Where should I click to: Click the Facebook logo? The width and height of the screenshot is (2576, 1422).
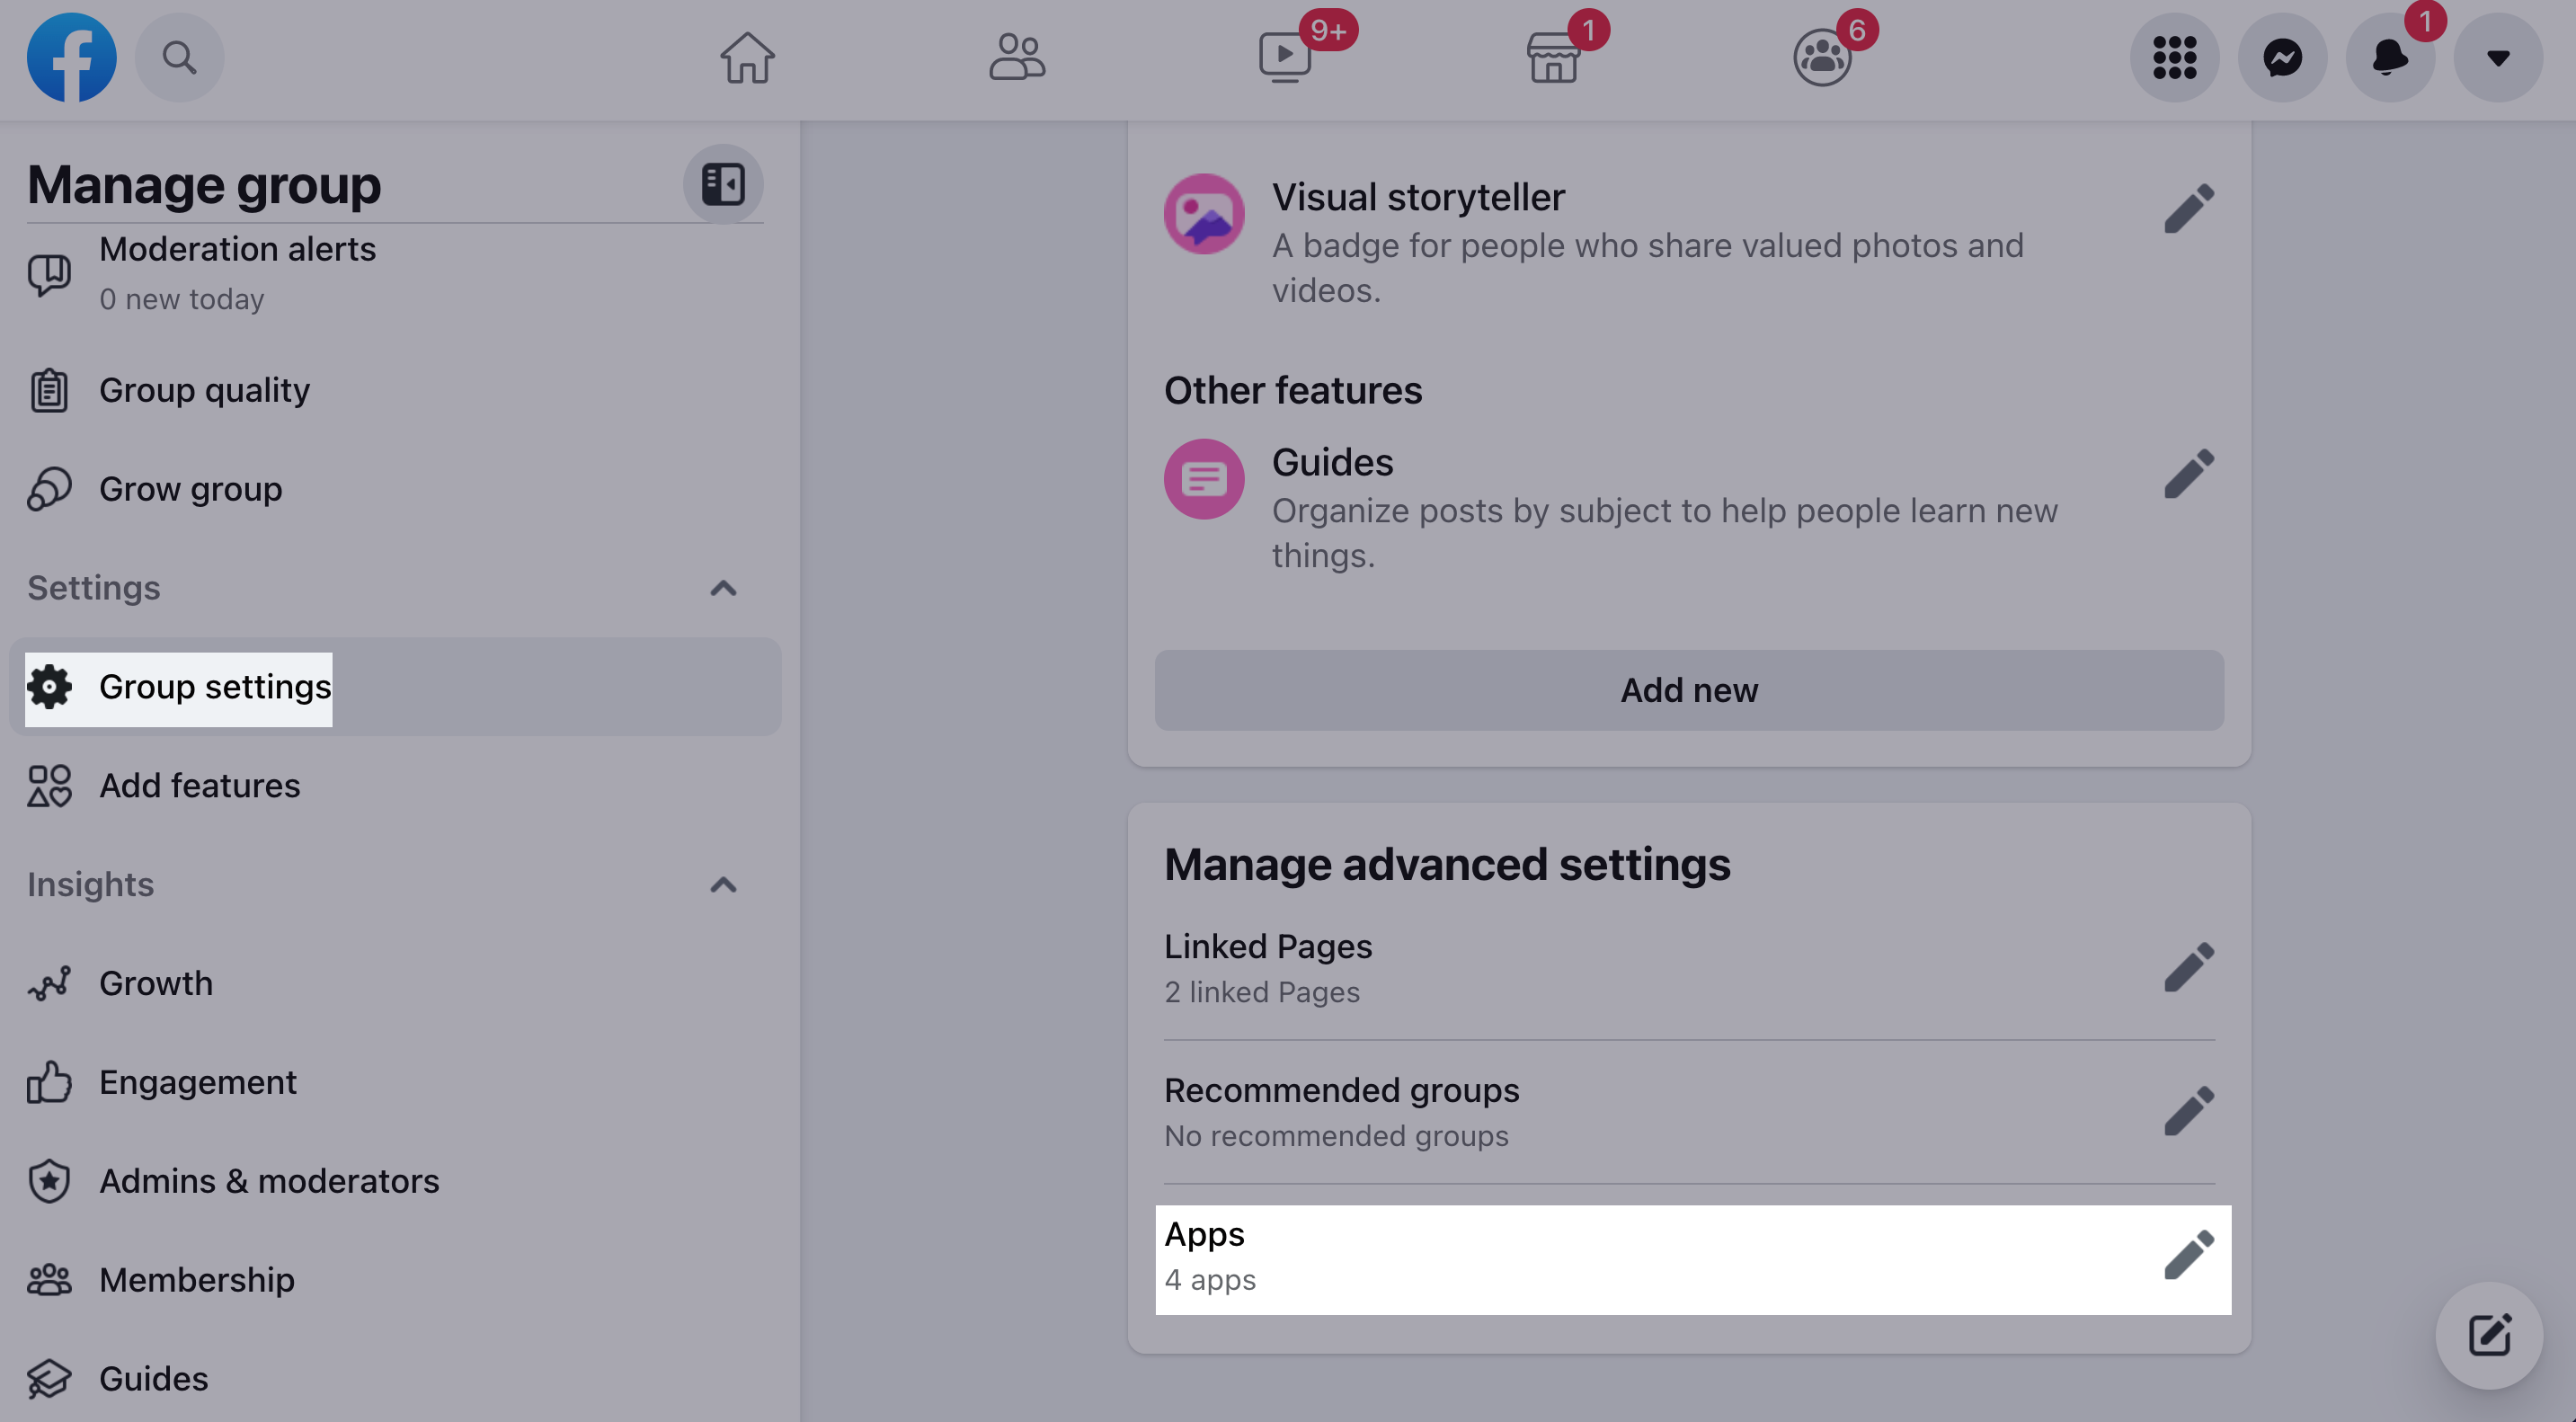[71, 57]
